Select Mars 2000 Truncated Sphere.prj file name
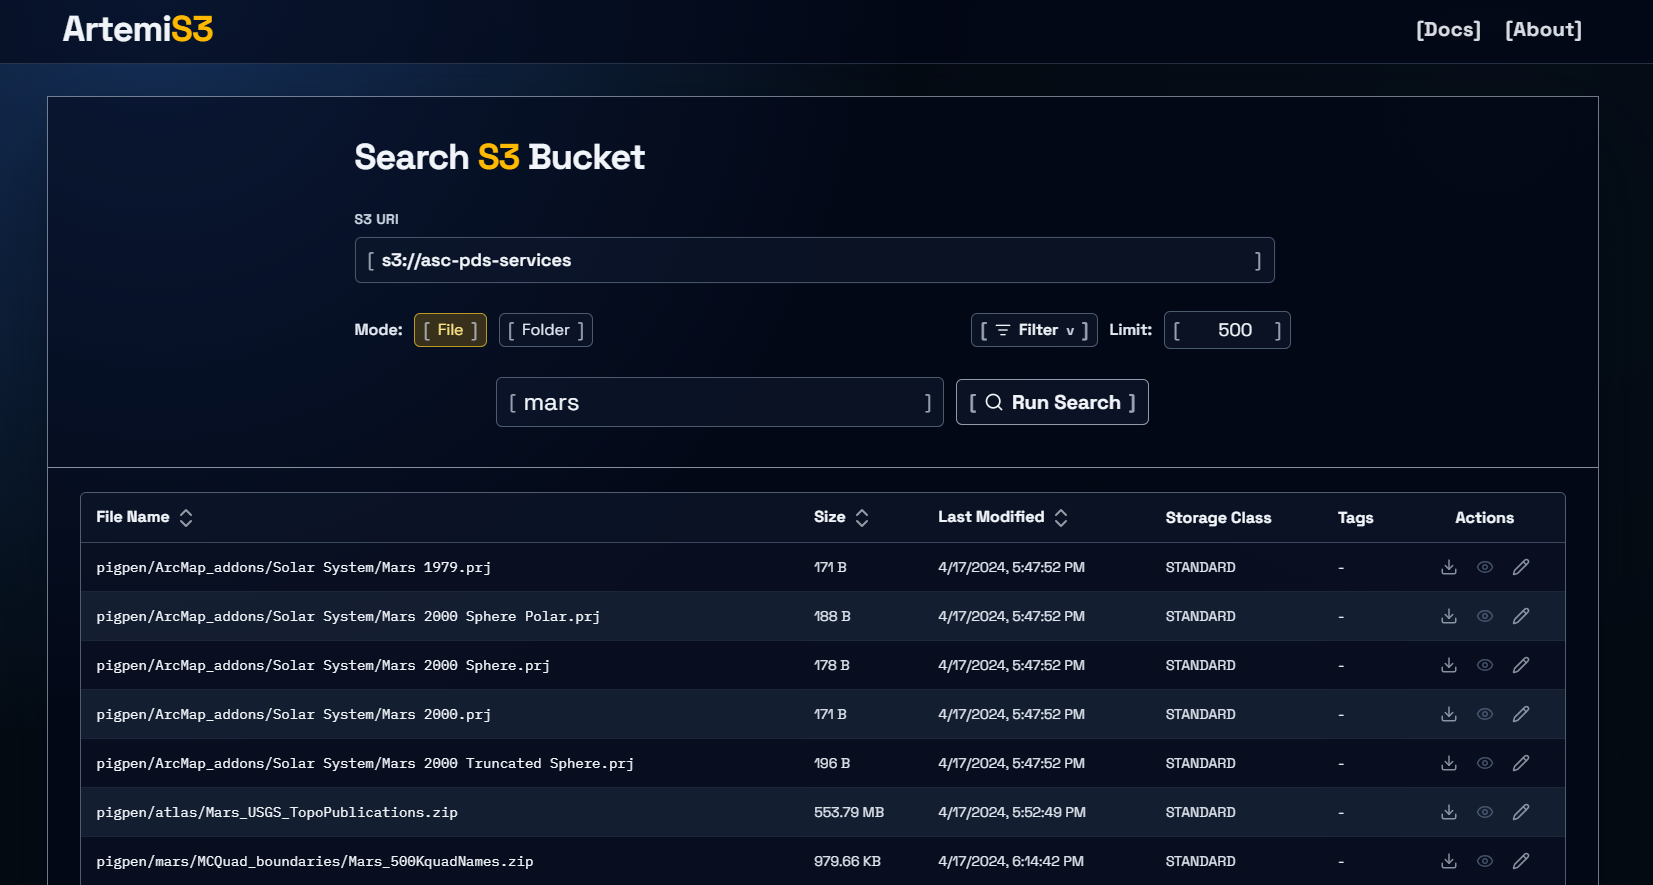Viewport: 1653px width, 885px height. coord(365,763)
